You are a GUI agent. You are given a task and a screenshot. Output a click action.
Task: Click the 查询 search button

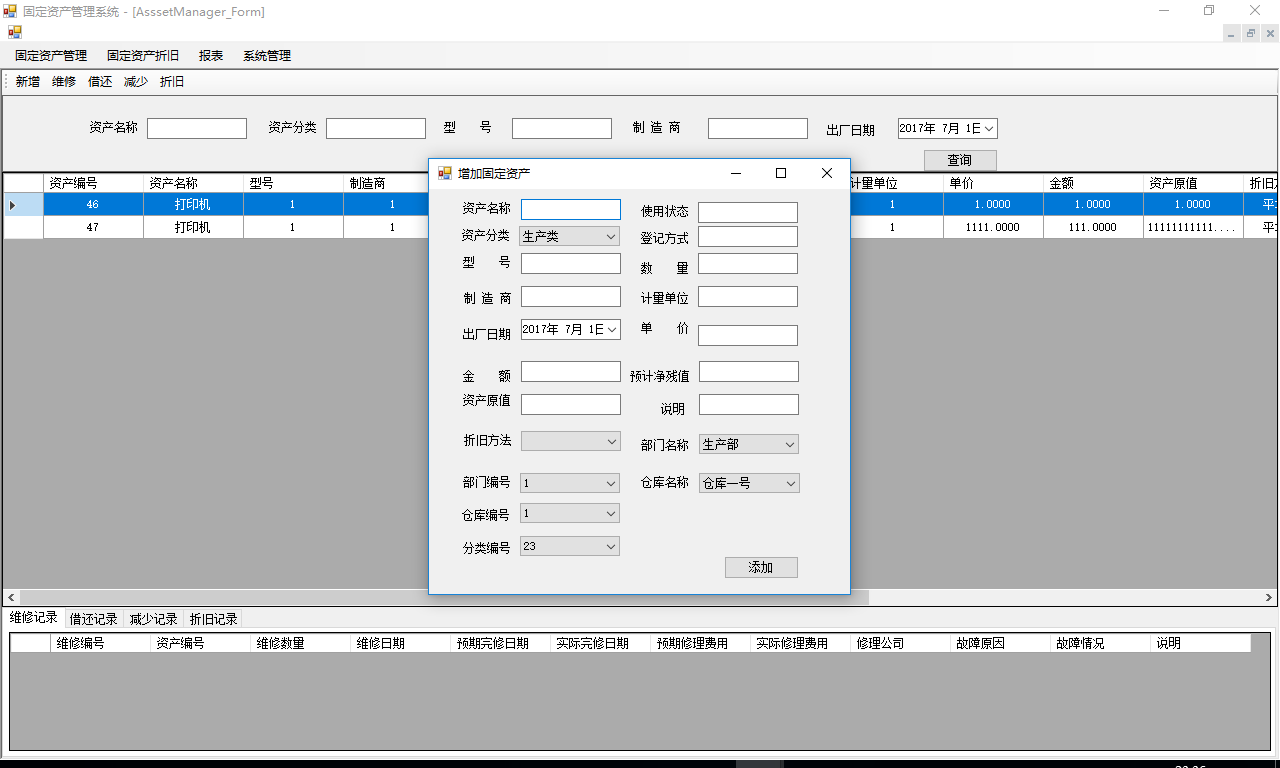(960, 160)
